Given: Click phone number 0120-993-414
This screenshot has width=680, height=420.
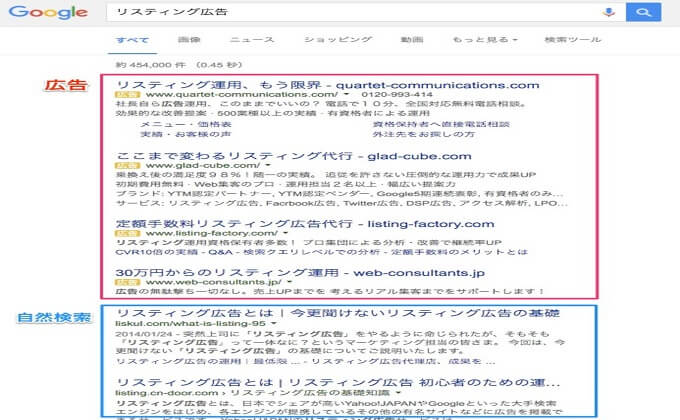Looking at the screenshot, I should (x=397, y=94).
